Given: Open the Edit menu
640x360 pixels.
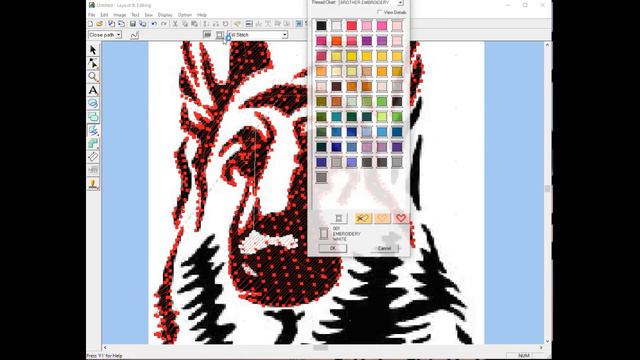Looking at the screenshot, I should click(104, 15).
